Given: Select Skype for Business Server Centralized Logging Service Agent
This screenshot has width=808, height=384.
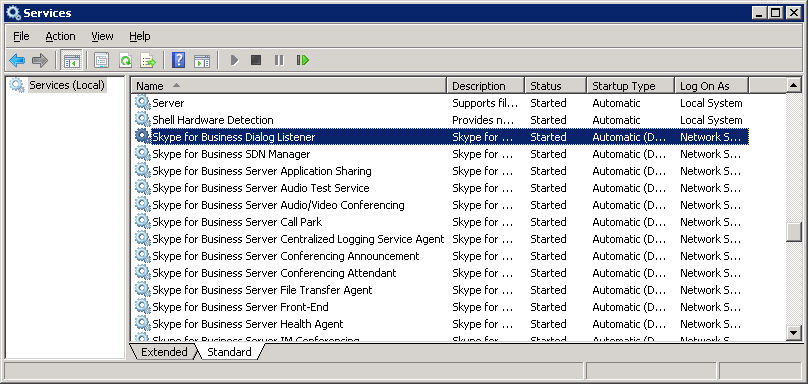Looking at the screenshot, I should pyautogui.click(x=298, y=239).
